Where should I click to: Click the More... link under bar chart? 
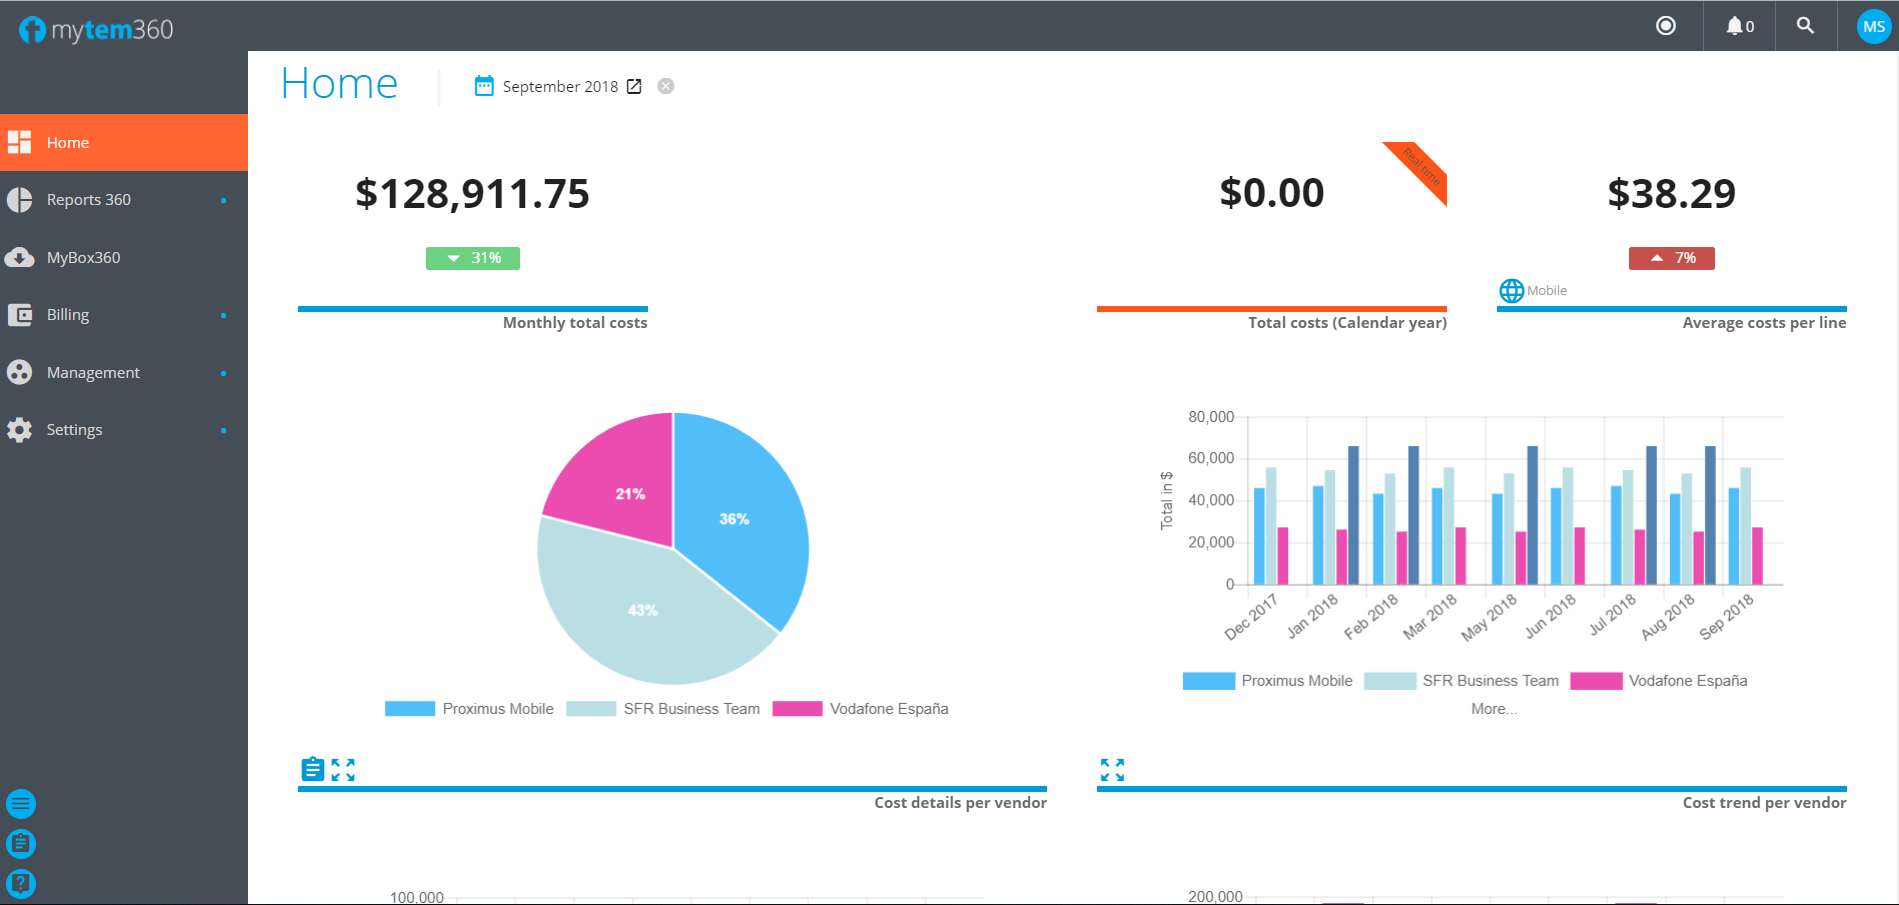(x=1494, y=709)
